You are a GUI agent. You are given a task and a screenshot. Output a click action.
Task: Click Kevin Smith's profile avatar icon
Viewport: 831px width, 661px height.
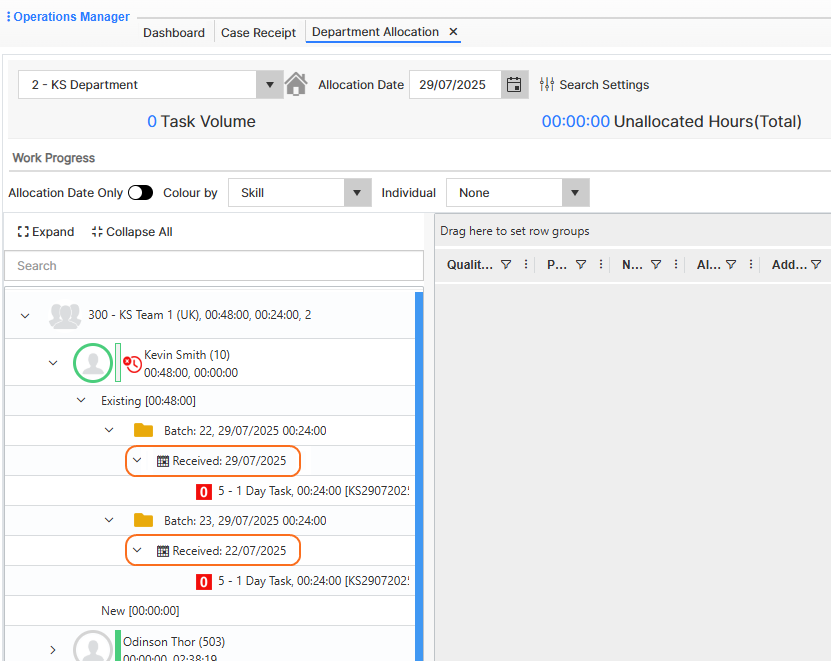pos(93,362)
